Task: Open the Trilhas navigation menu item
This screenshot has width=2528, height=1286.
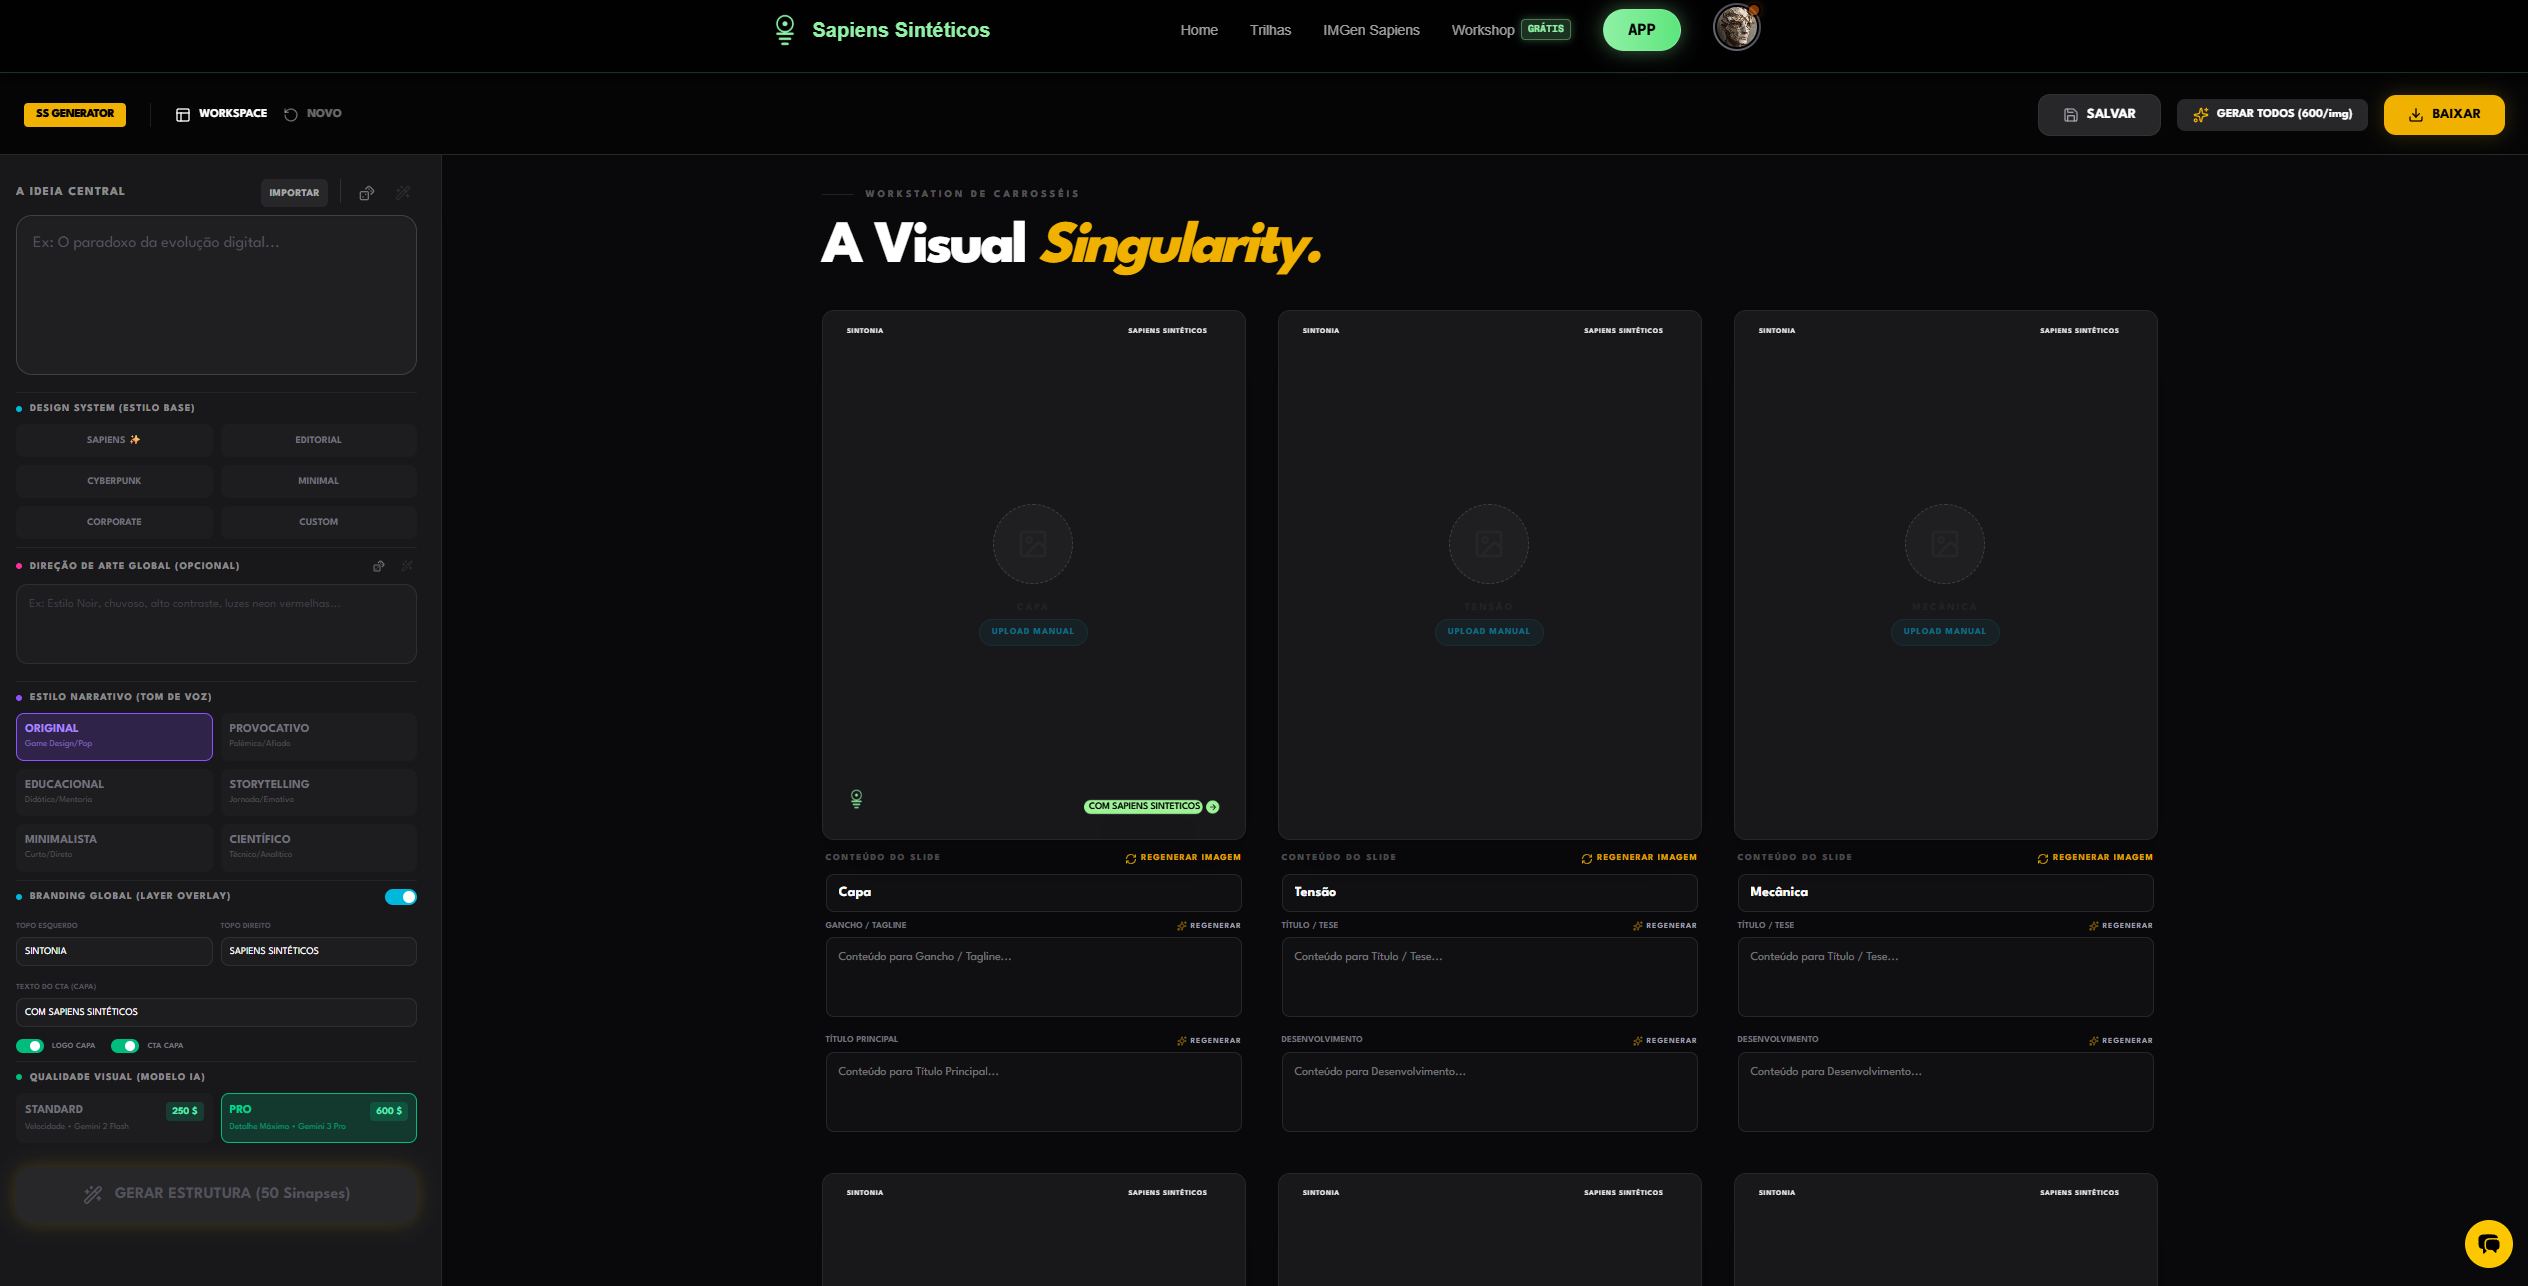Action: click(x=1270, y=30)
